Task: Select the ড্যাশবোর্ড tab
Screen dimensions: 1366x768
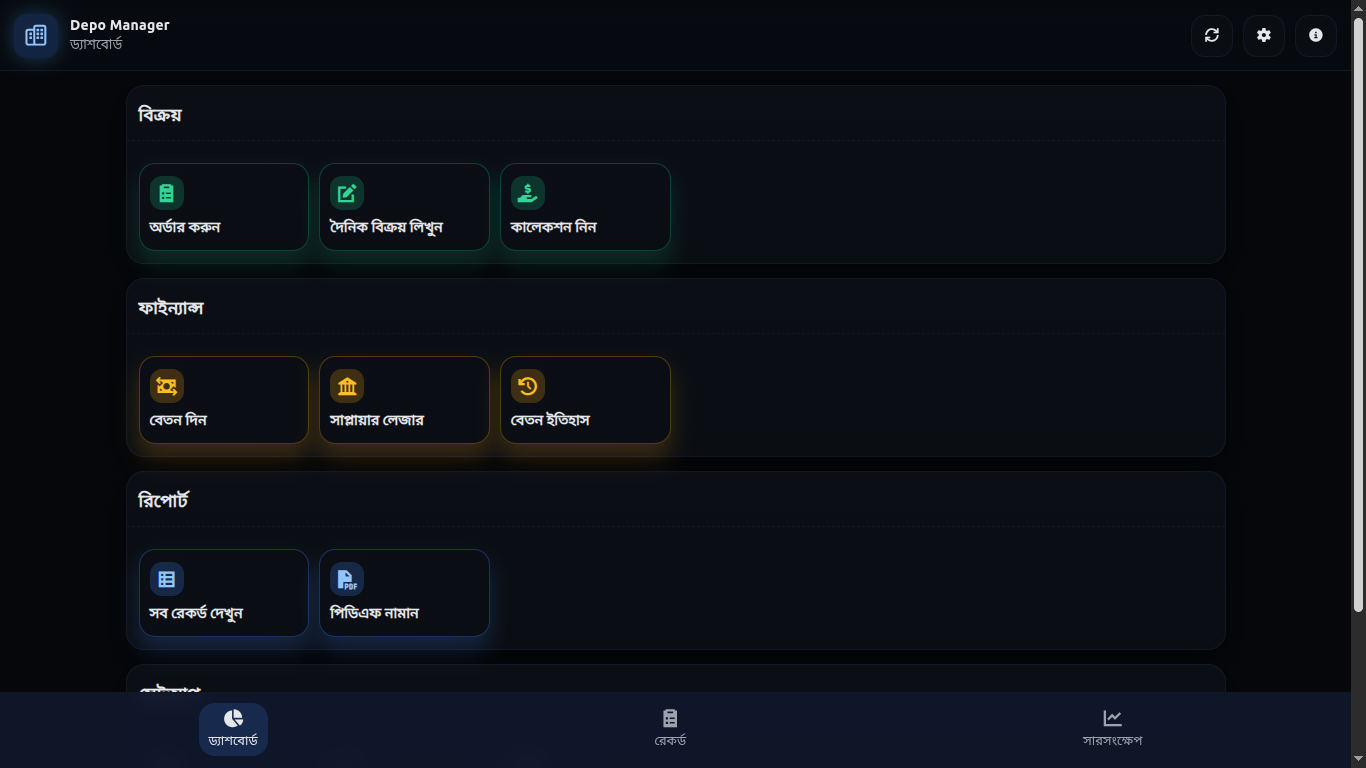Action: pyautogui.click(x=233, y=729)
